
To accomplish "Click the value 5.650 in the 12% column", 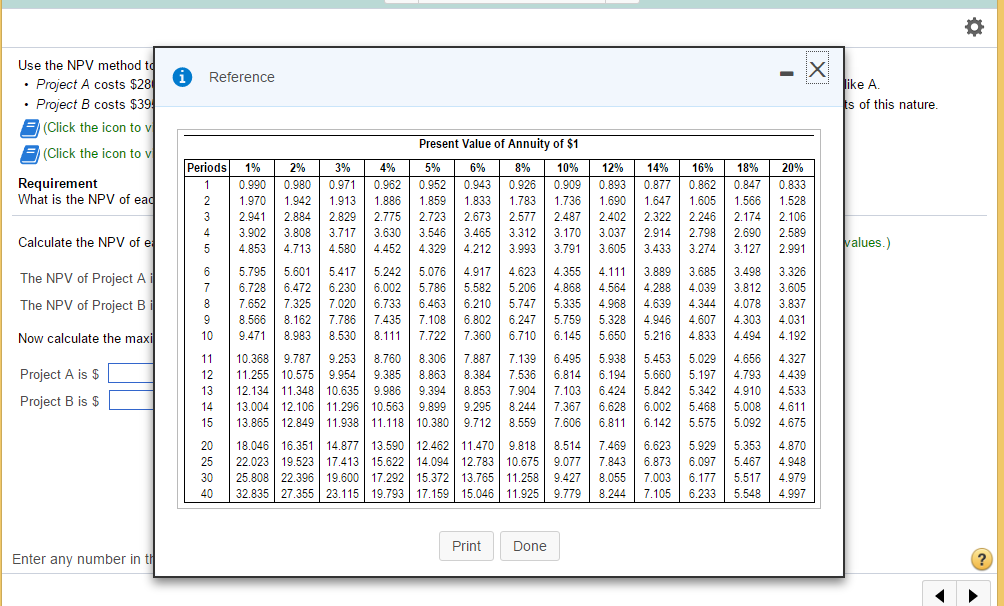I will click(x=612, y=336).
